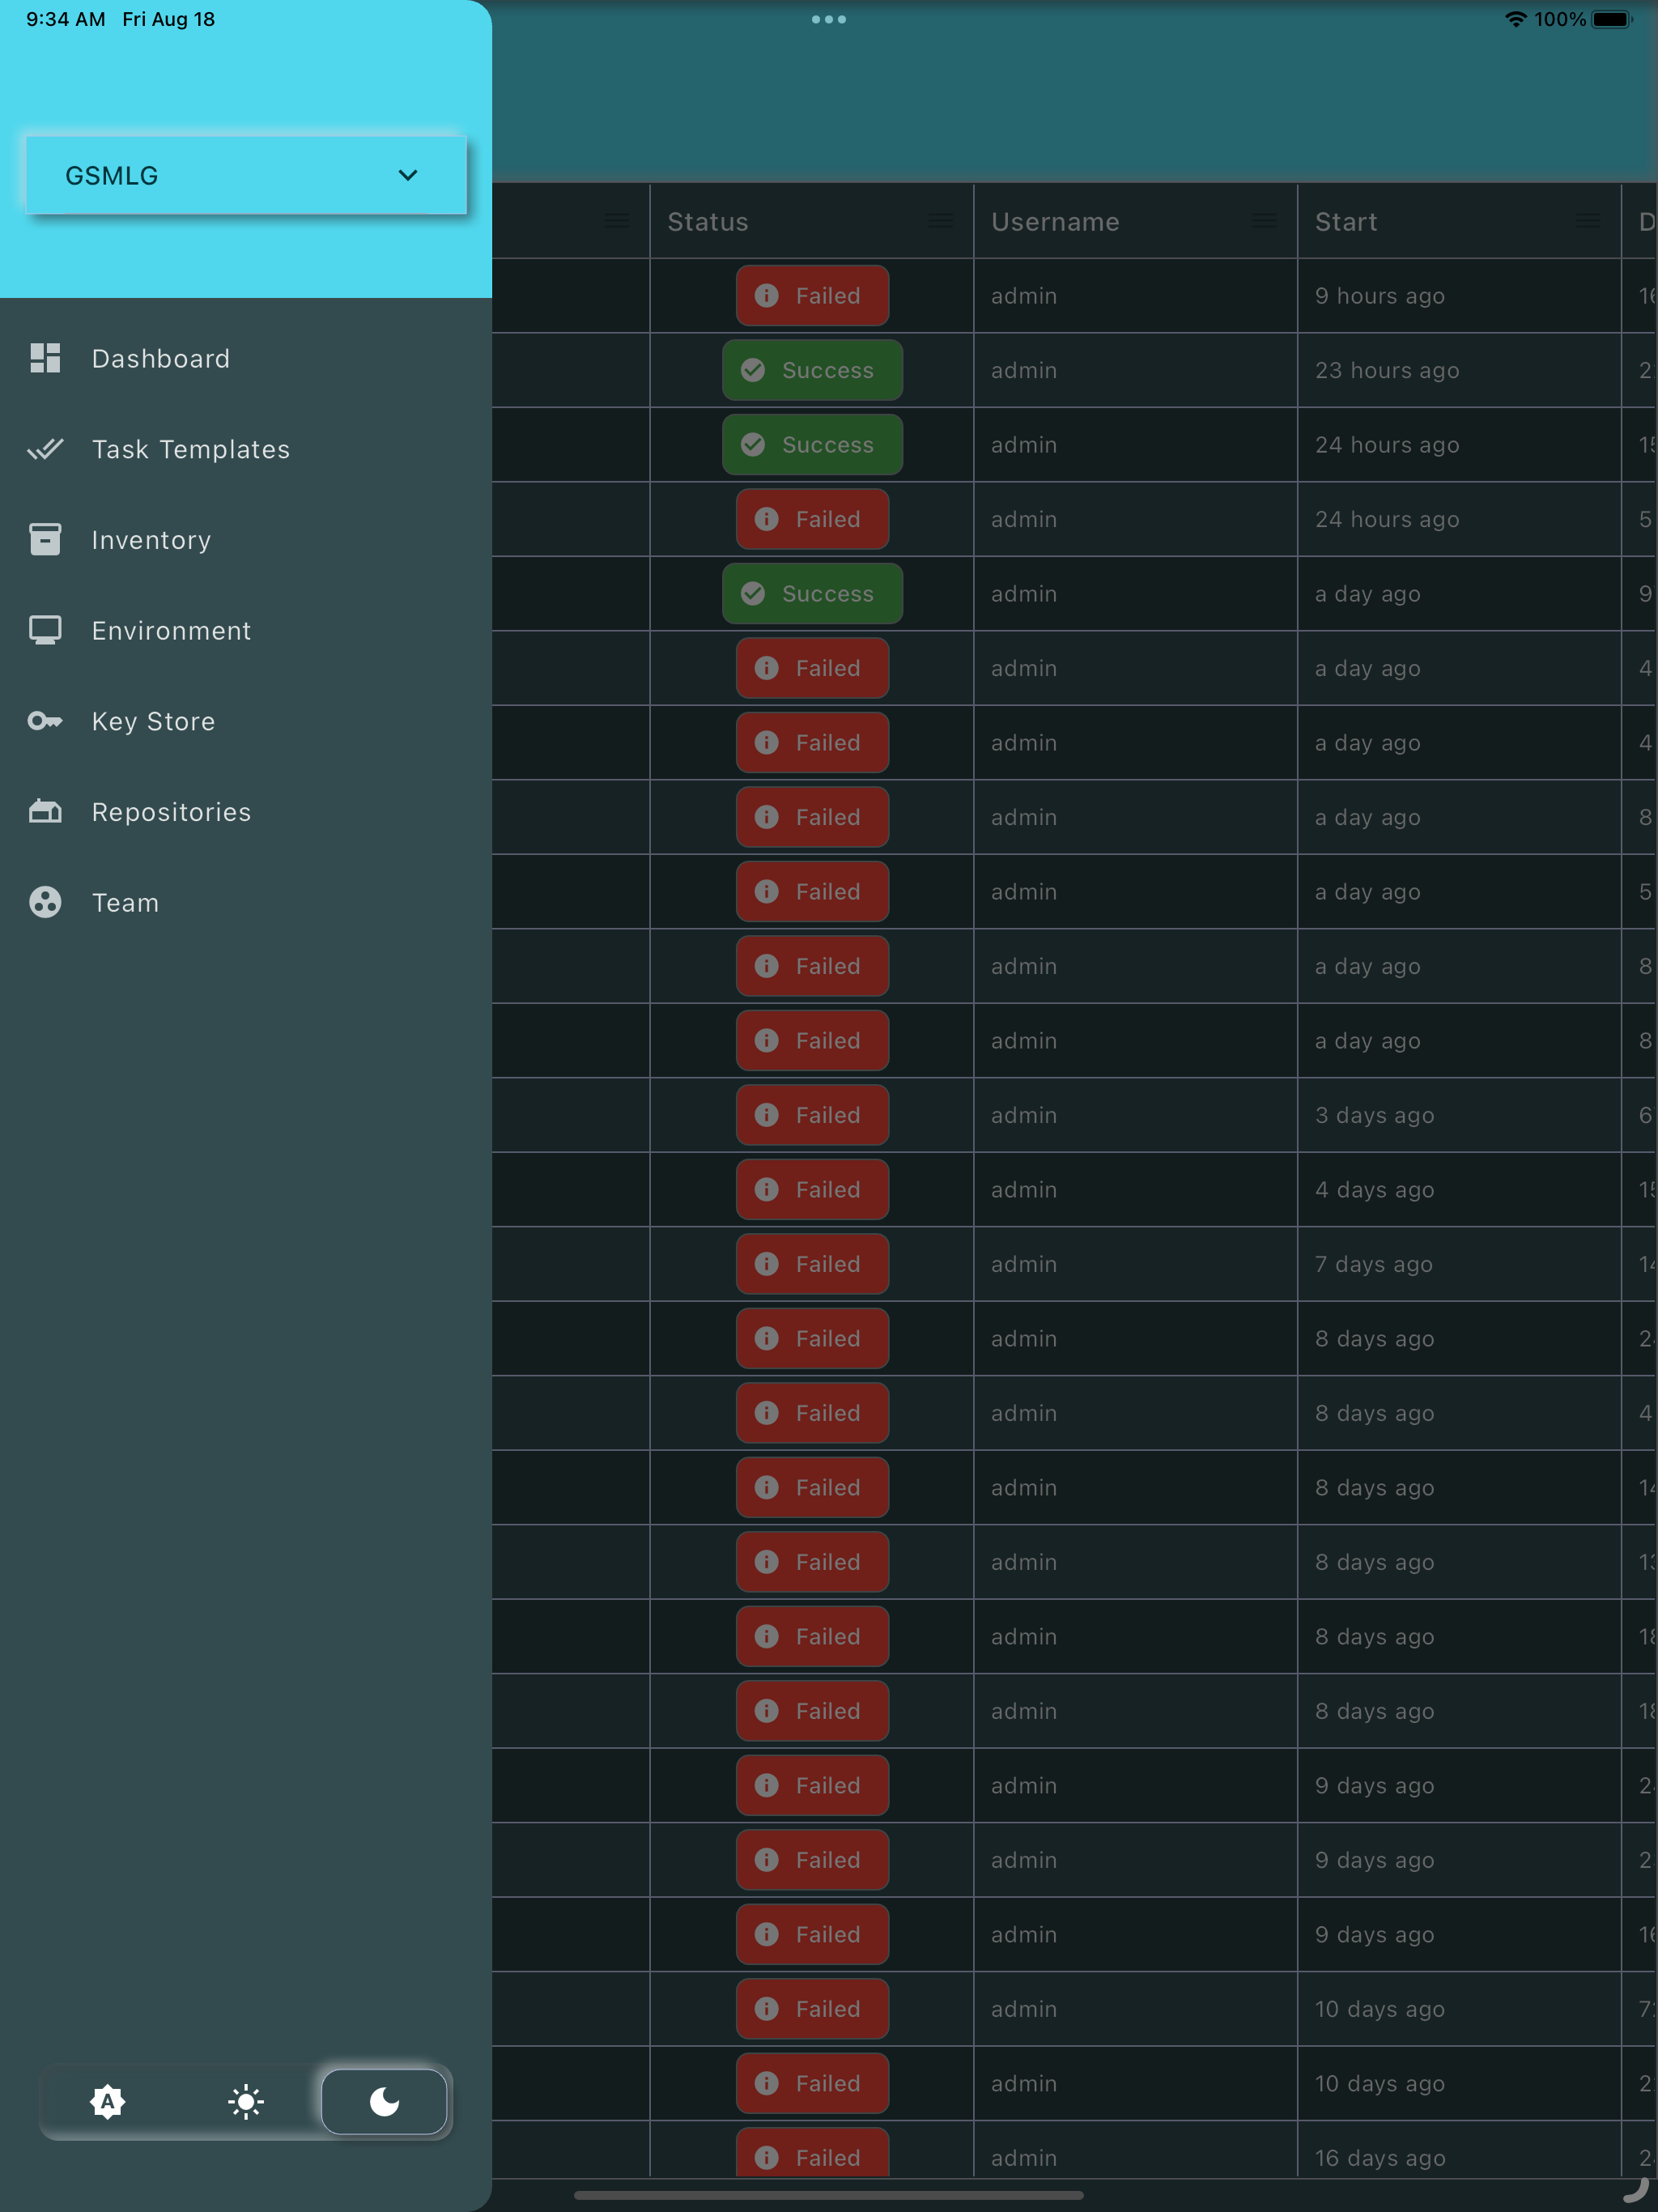Click the Team group icon
Image resolution: width=1658 pixels, height=2212 pixels.
tap(45, 902)
